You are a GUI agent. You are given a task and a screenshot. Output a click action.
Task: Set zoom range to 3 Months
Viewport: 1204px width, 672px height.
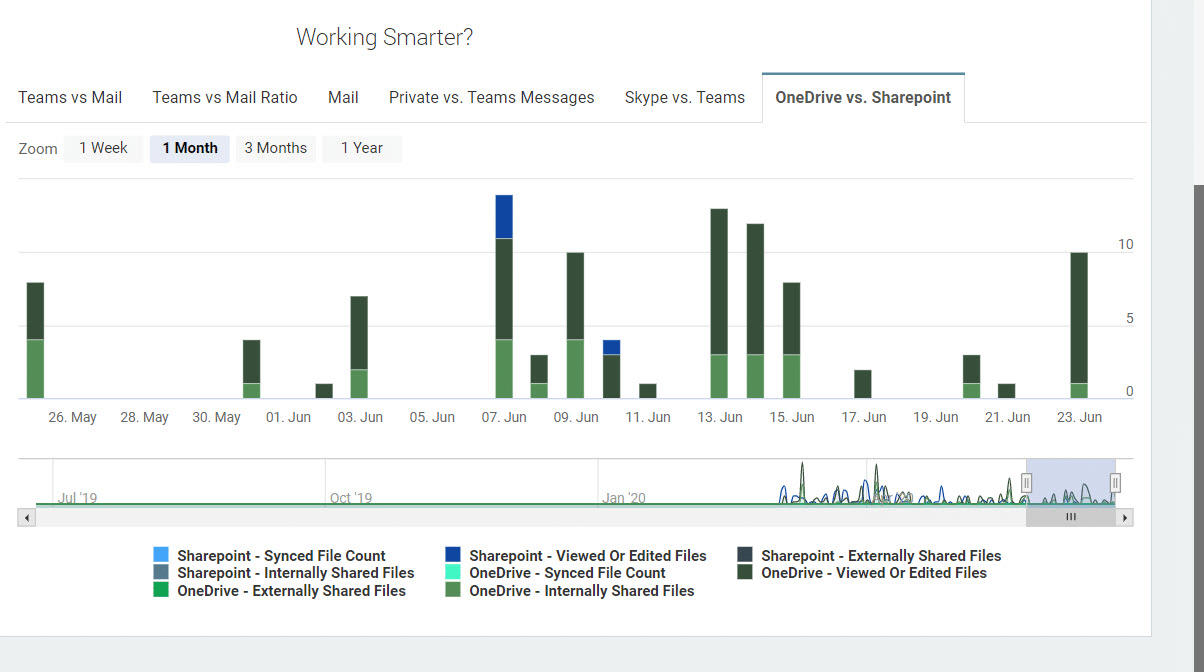coord(275,148)
